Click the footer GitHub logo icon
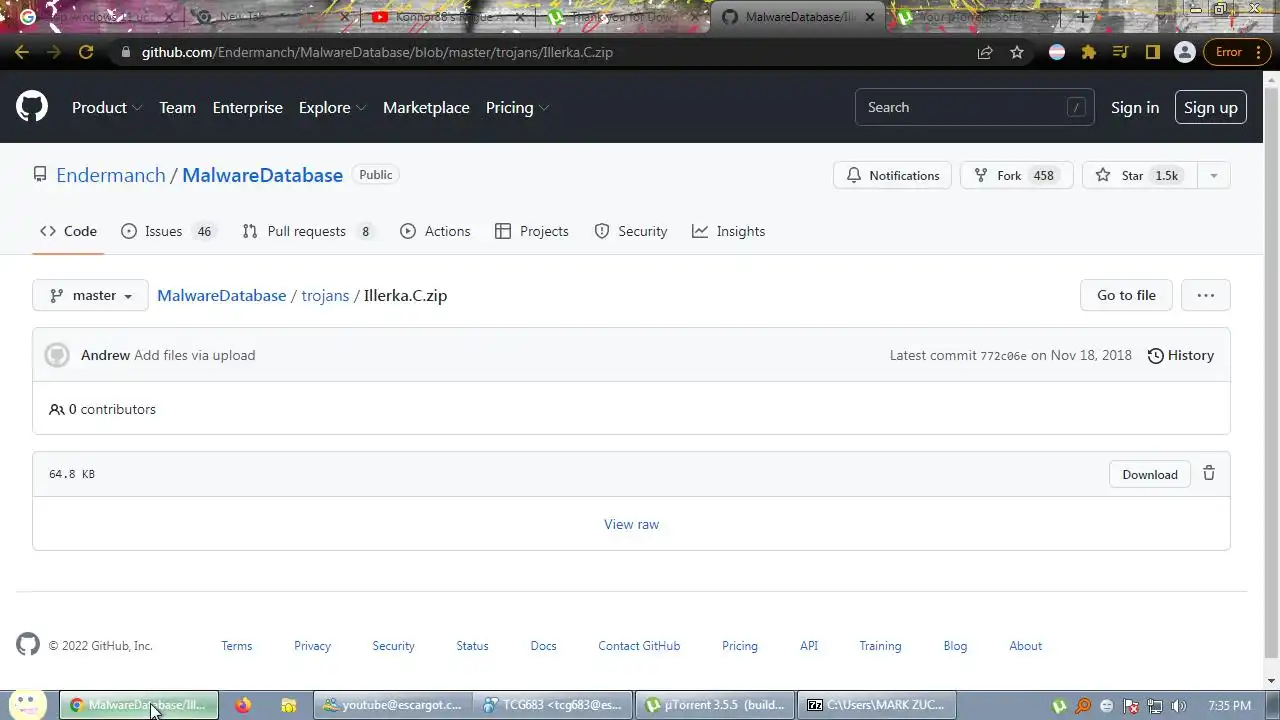 (28, 645)
